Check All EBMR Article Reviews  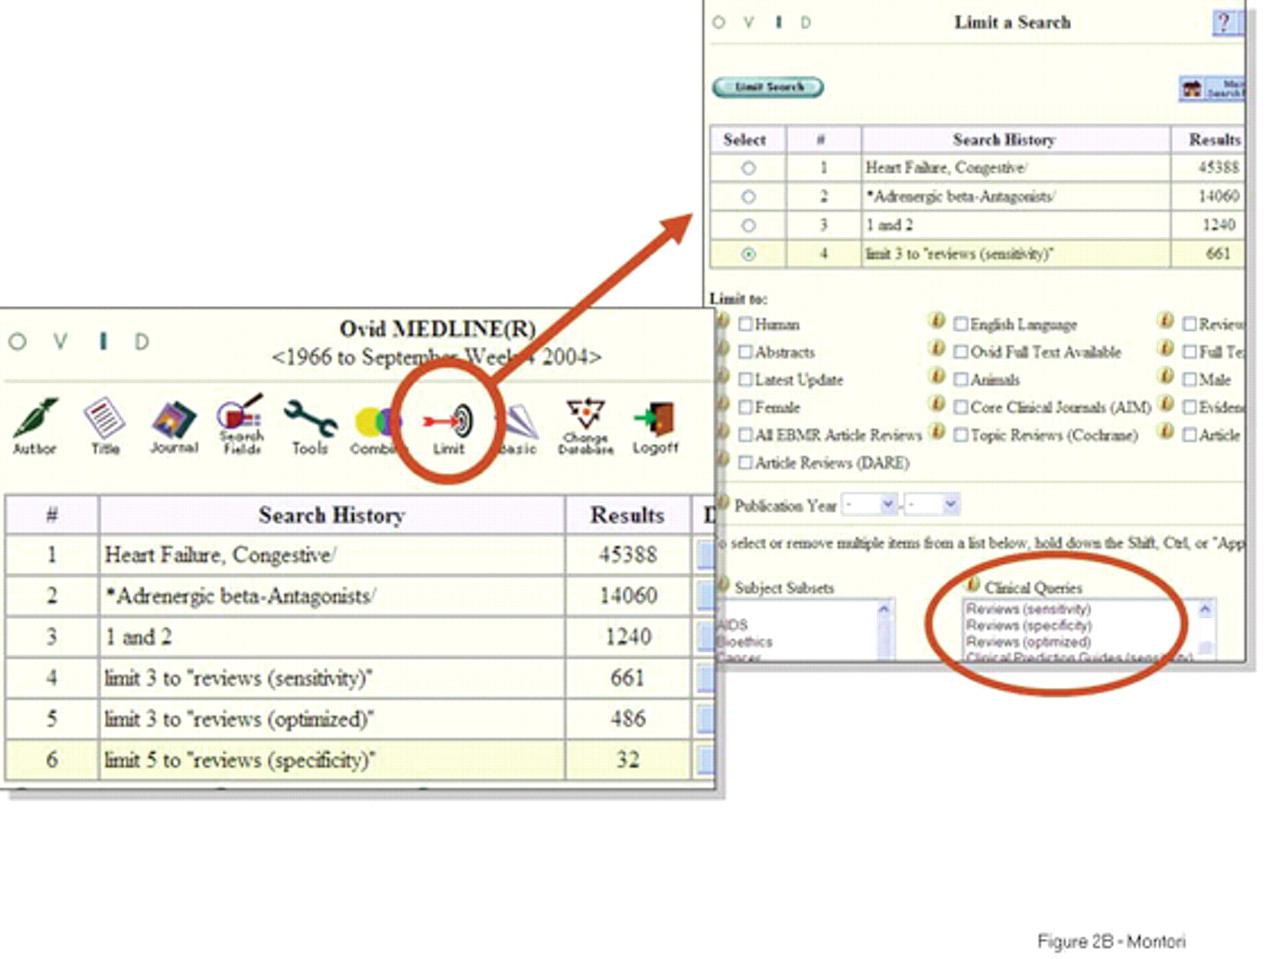(745, 435)
